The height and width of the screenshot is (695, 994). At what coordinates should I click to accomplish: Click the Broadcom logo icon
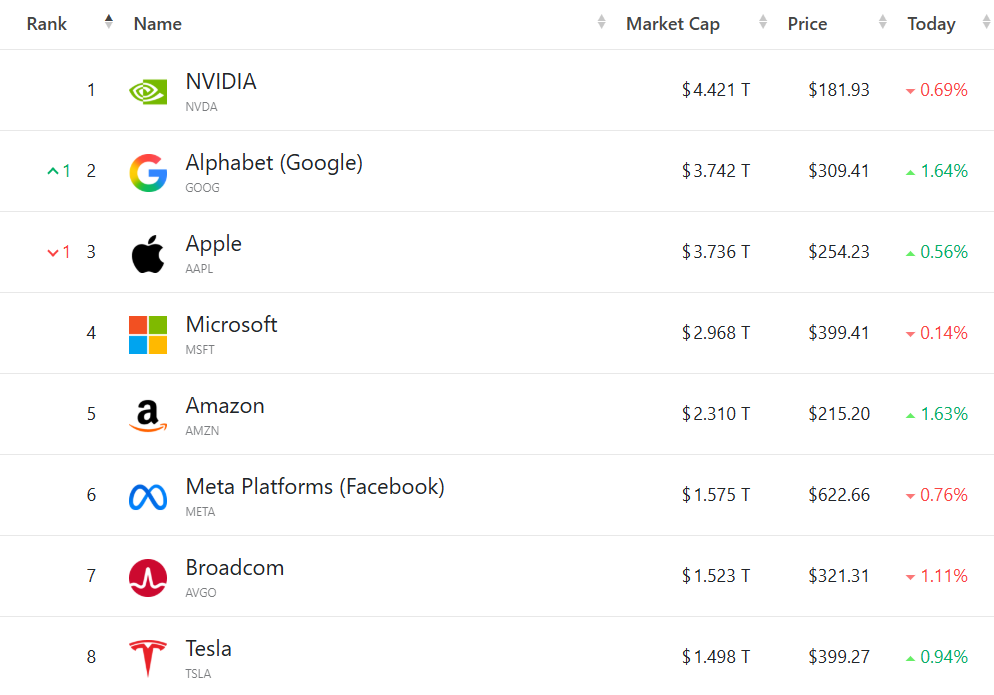point(148,577)
